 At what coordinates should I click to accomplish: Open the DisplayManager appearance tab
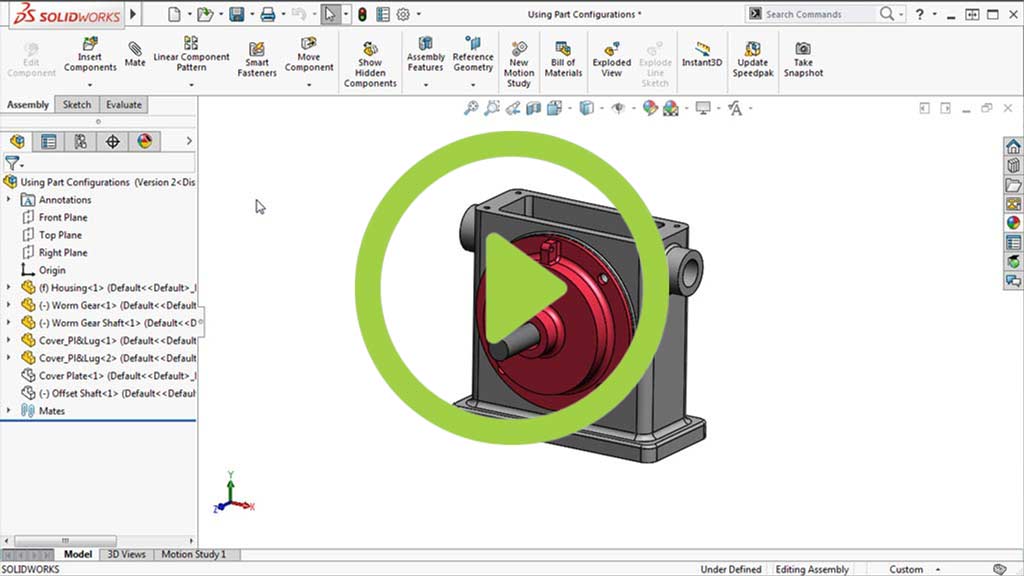tap(144, 142)
